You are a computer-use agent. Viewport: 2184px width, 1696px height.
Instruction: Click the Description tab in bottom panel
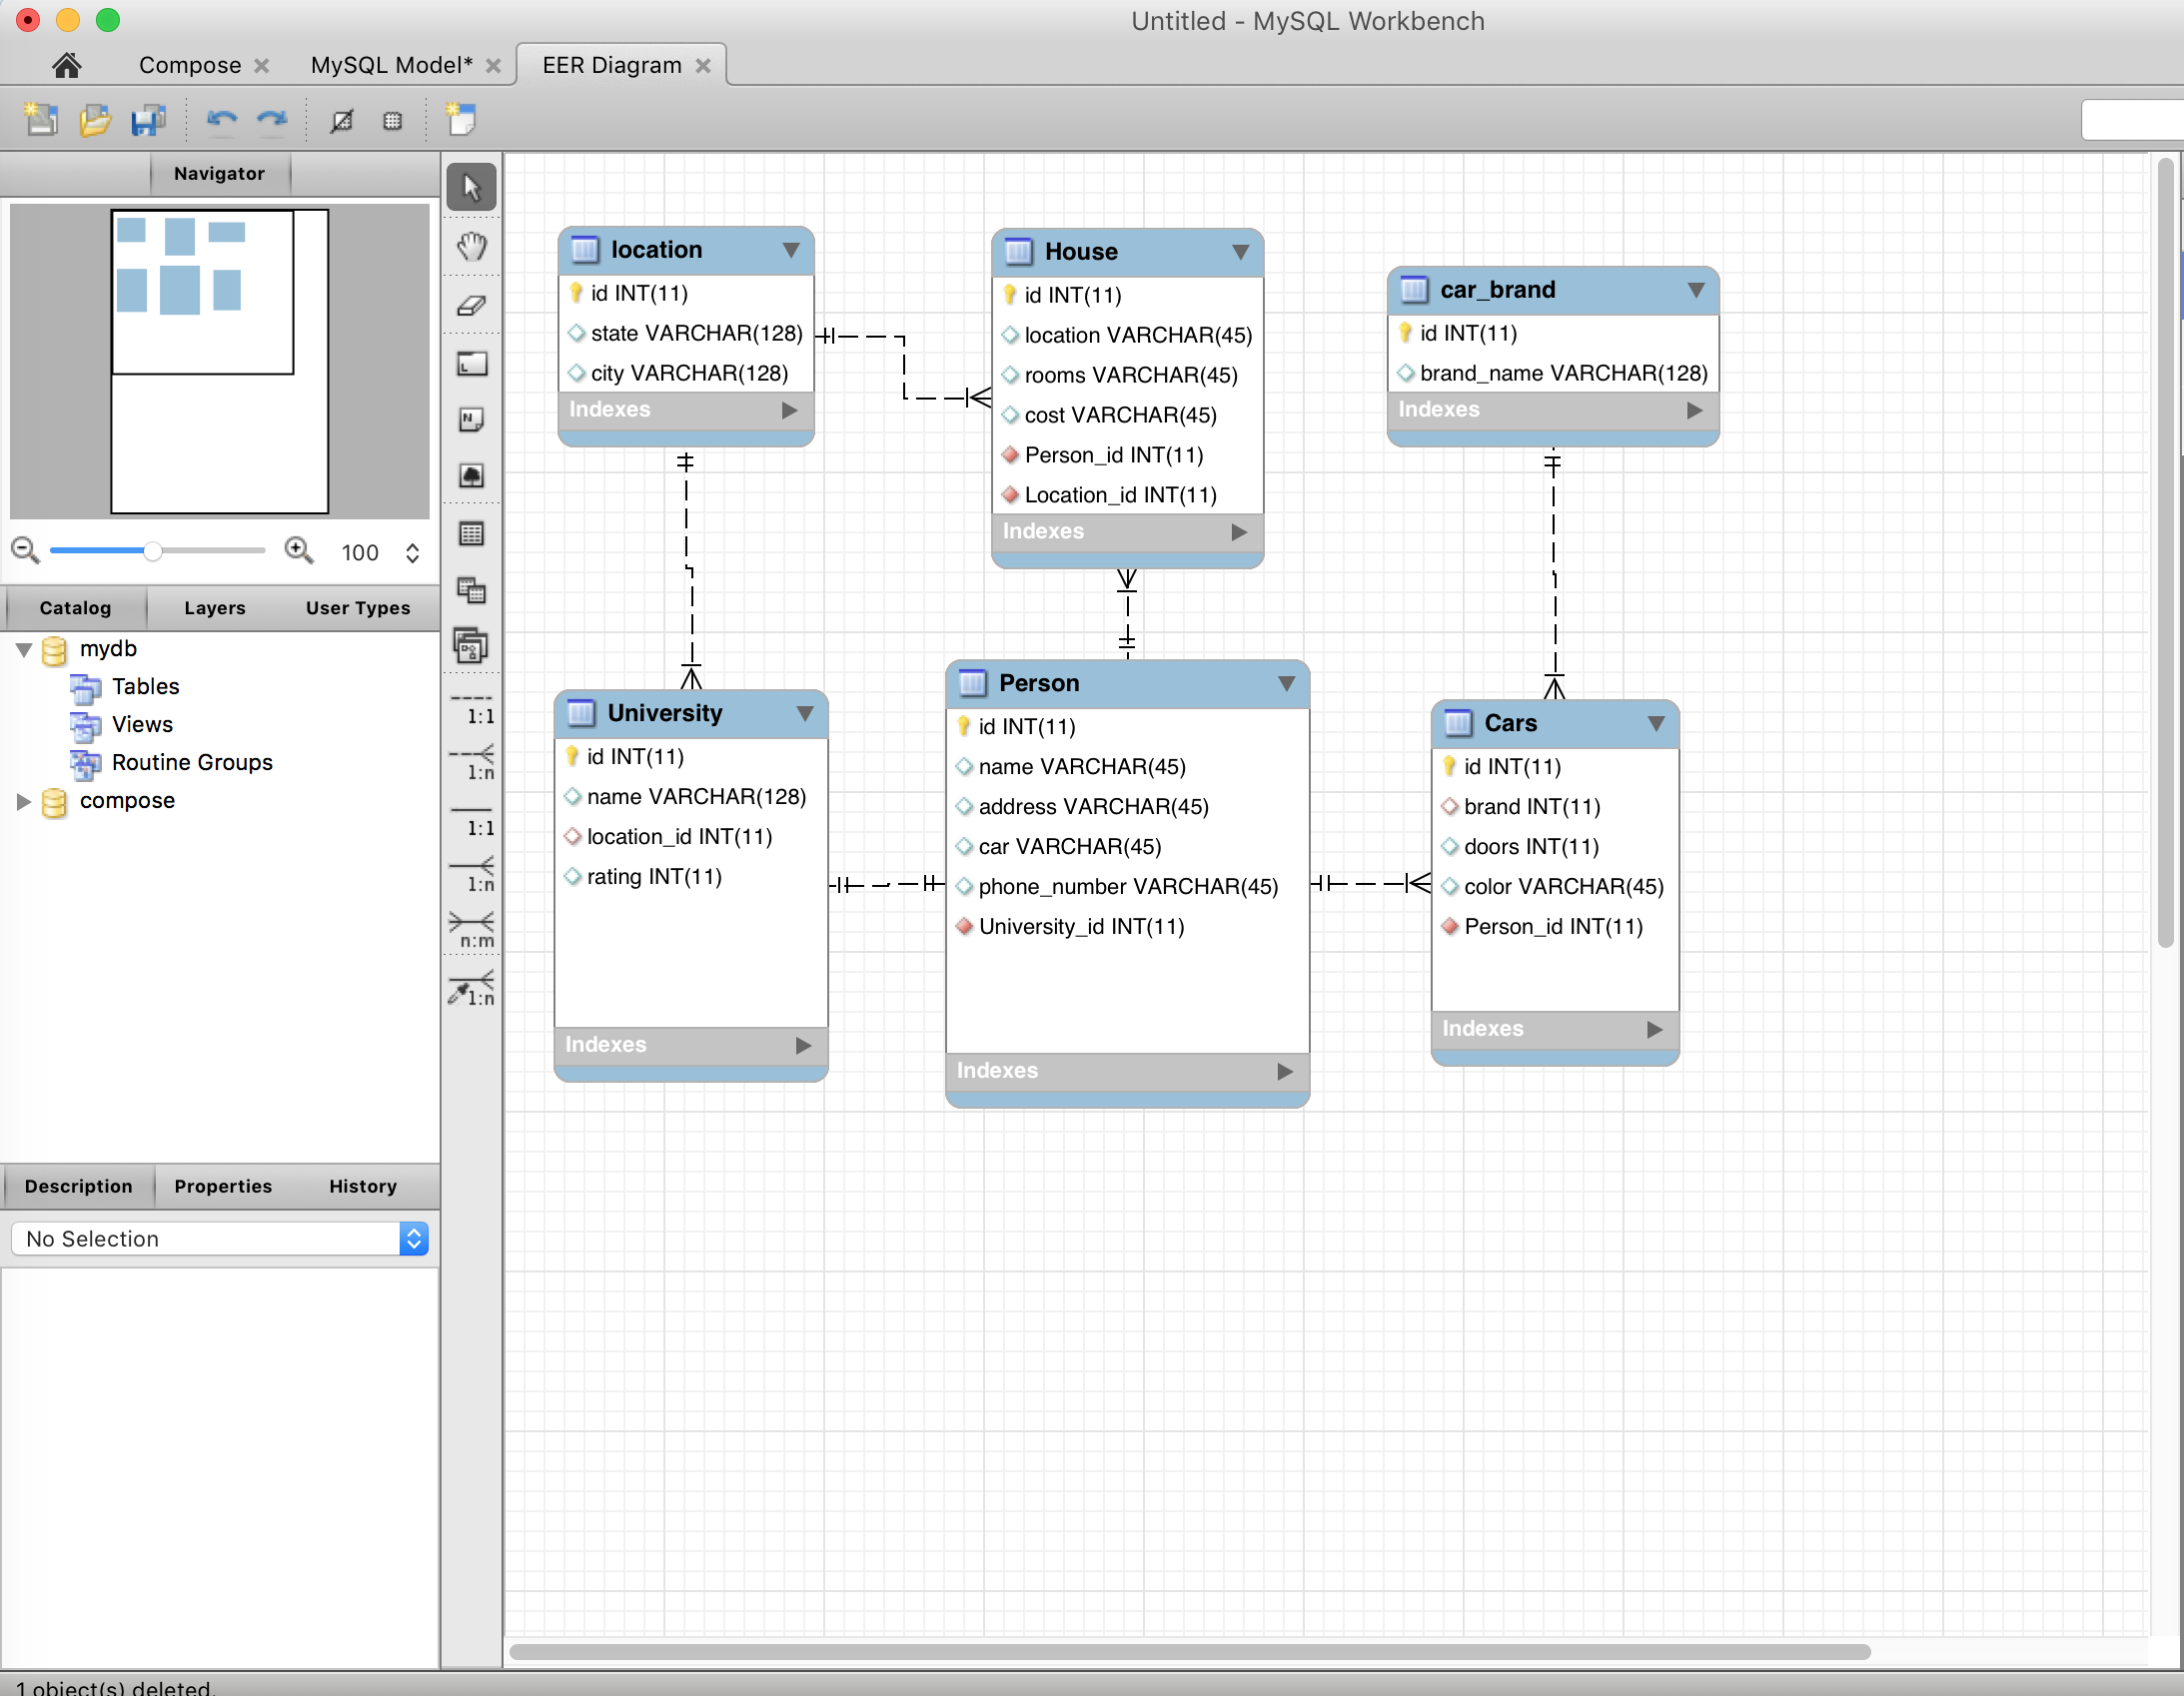(78, 1186)
